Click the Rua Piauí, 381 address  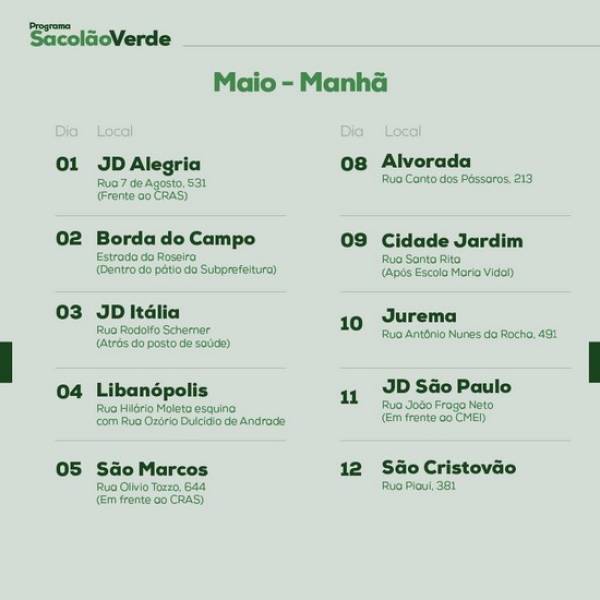[x=419, y=486]
